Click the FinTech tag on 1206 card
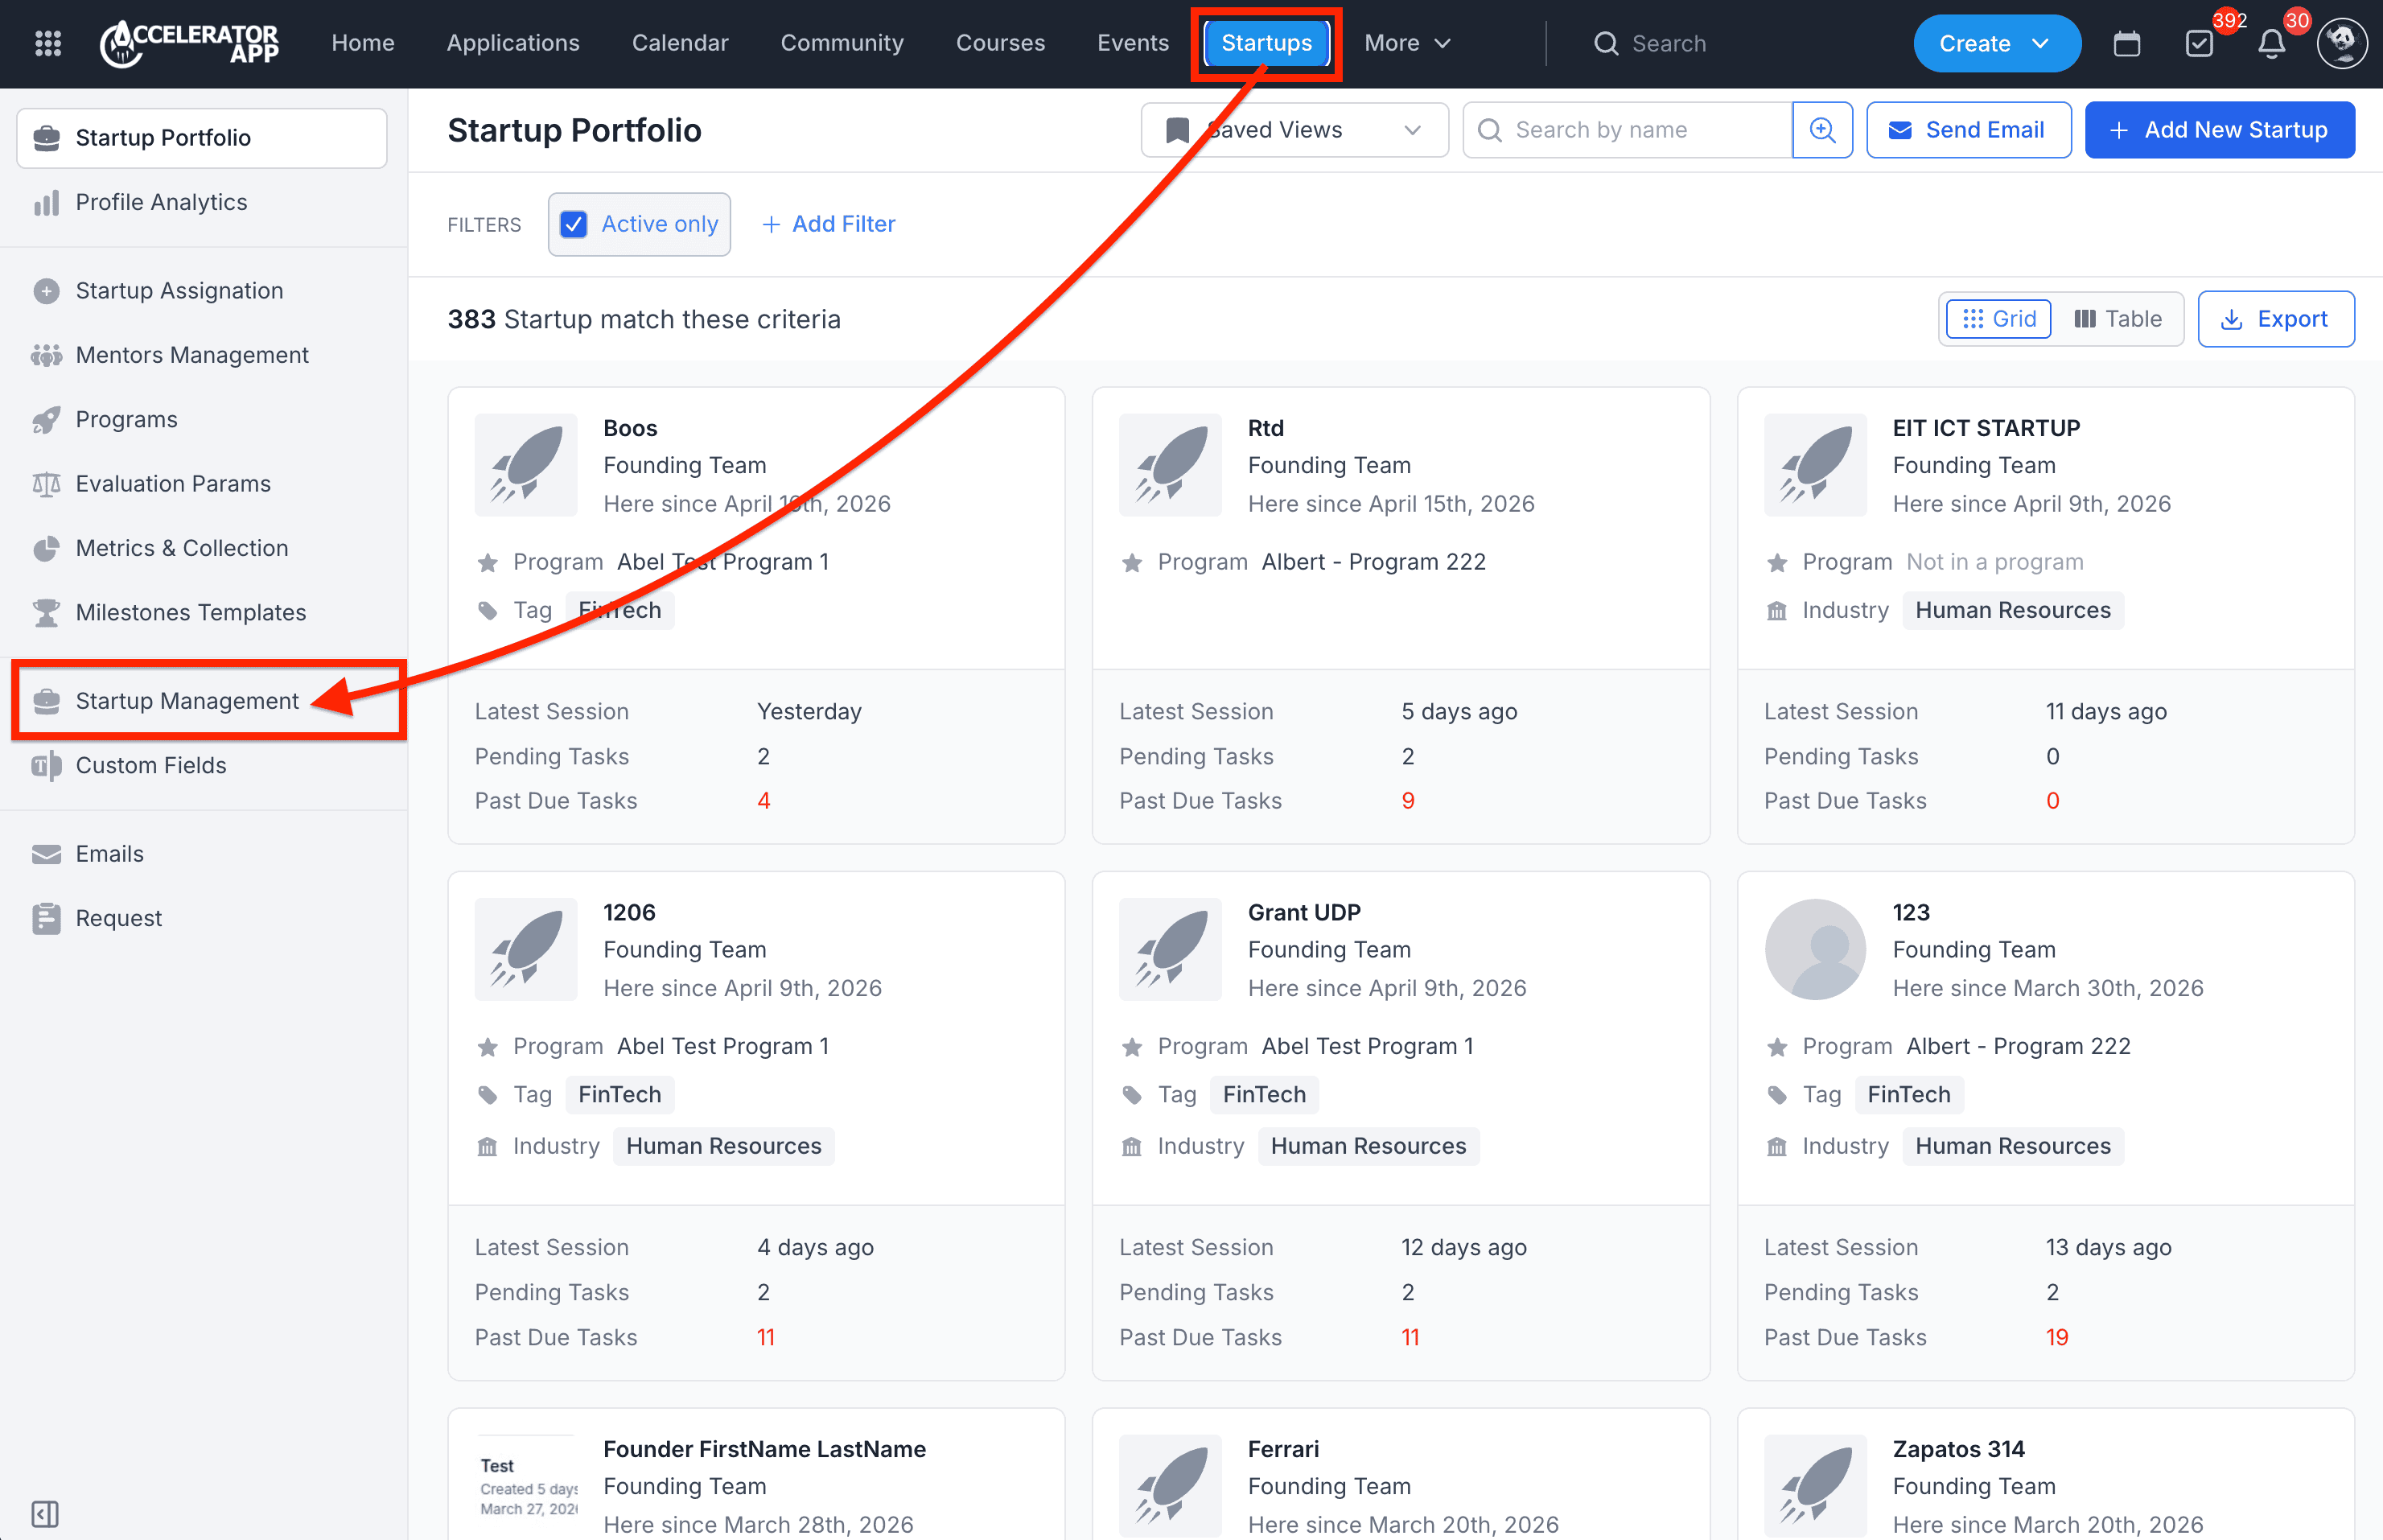Image resolution: width=2383 pixels, height=1540 pixels. 619,1094
